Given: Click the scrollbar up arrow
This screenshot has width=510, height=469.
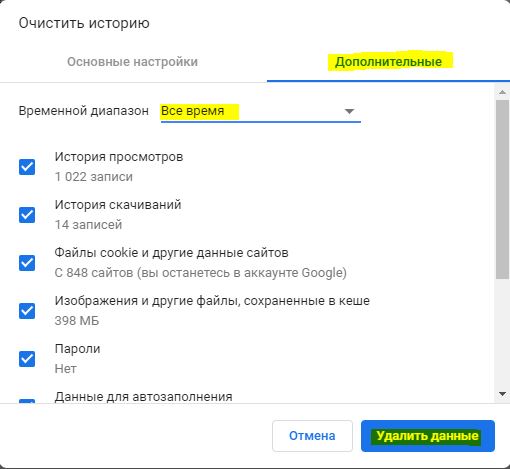Looking at the screenshot, I should pos(502,92).
